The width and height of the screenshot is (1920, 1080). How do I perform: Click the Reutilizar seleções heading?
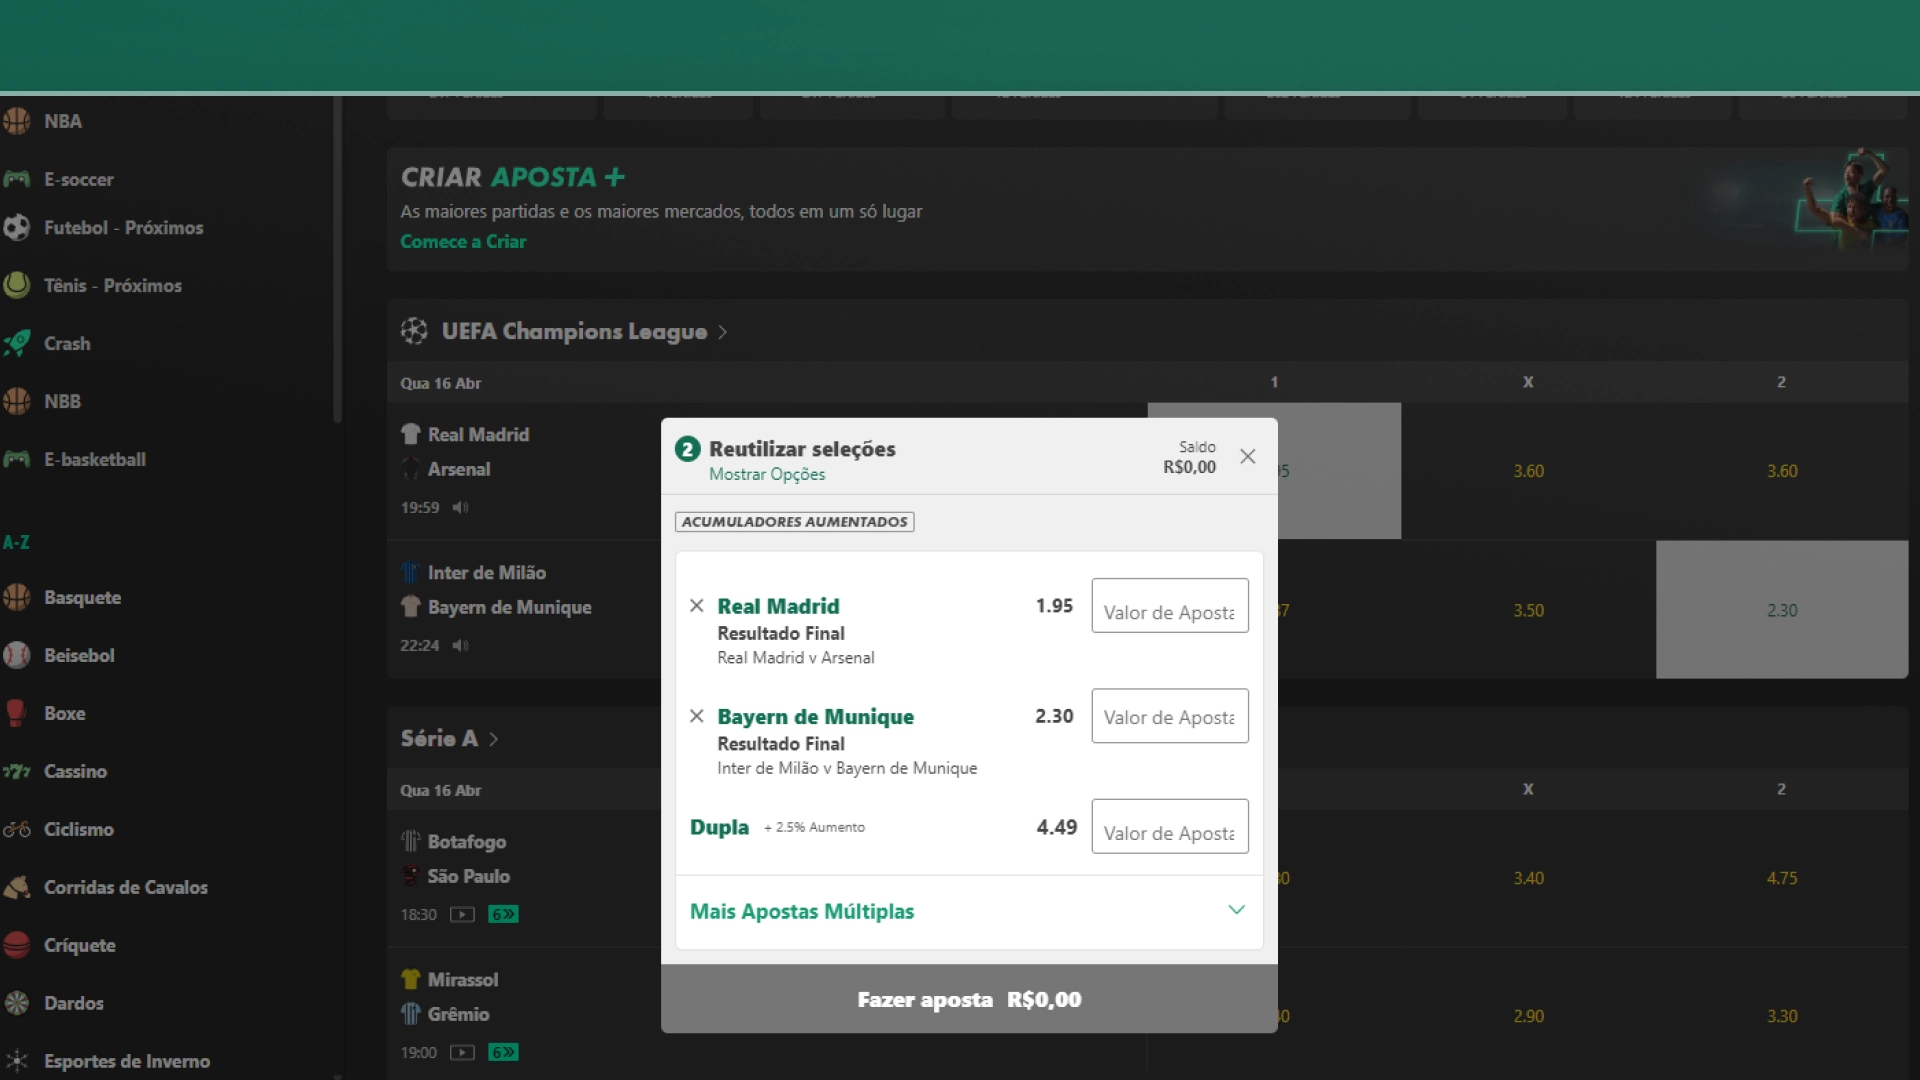[802, 449]
